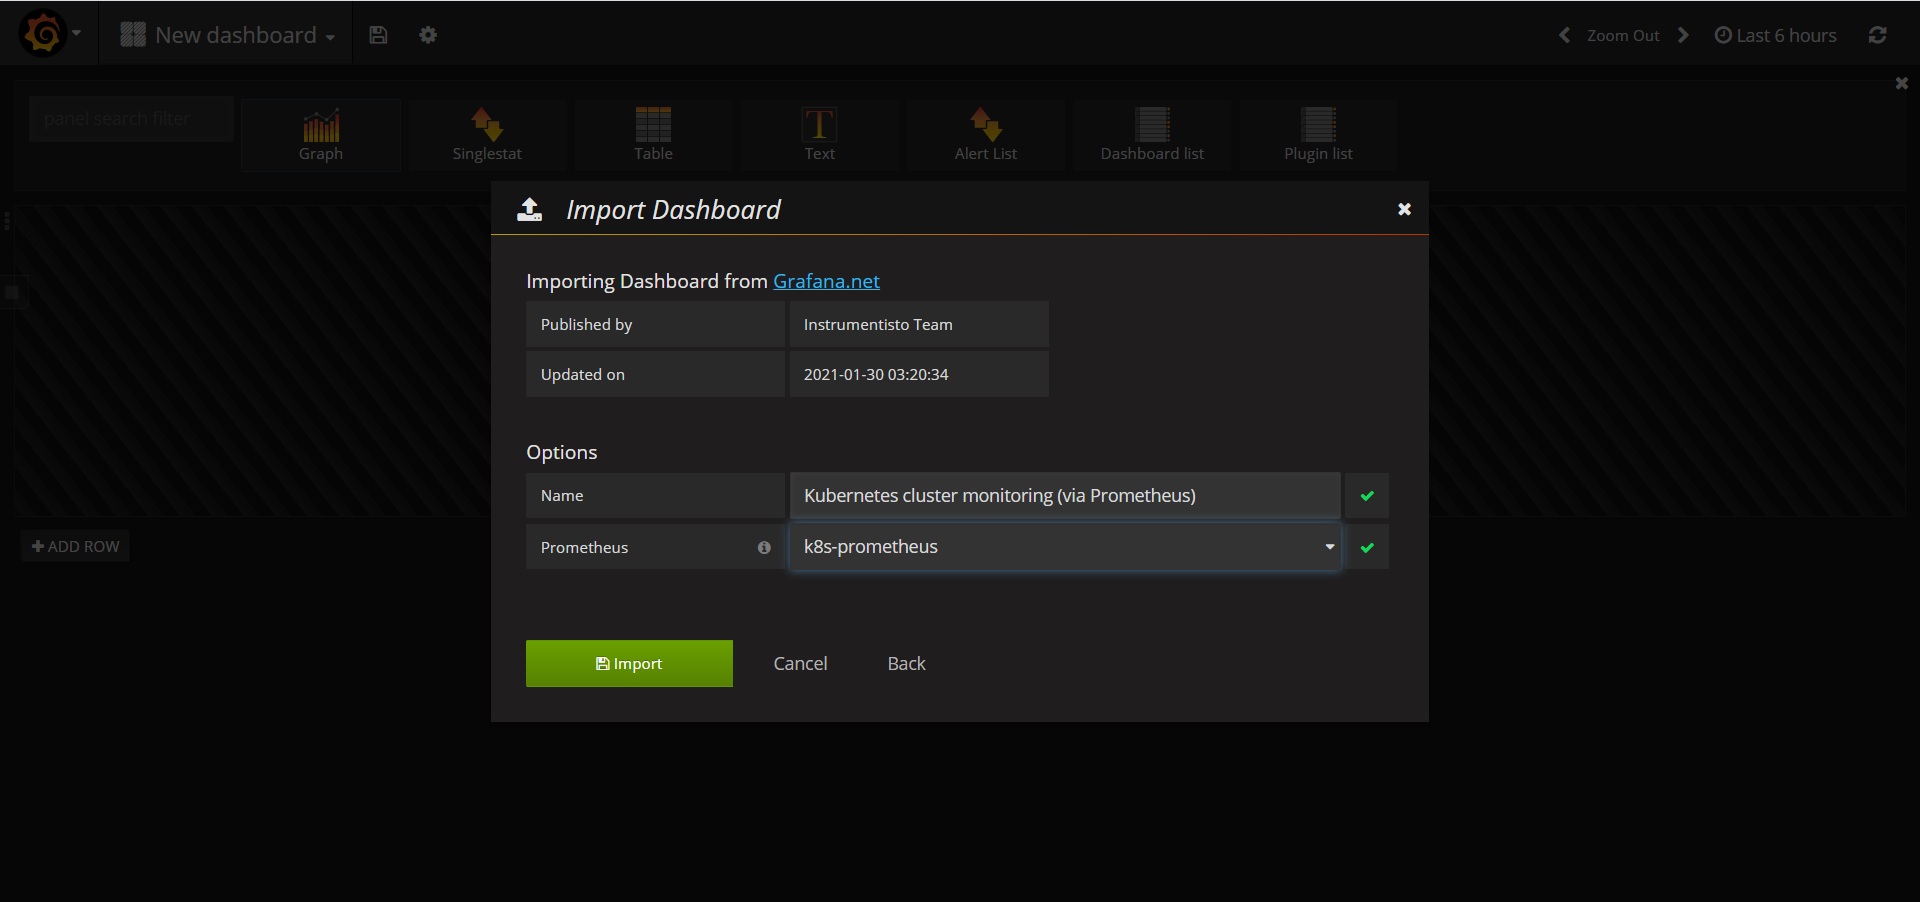Open the Grafana.net link

pos(826,281)
